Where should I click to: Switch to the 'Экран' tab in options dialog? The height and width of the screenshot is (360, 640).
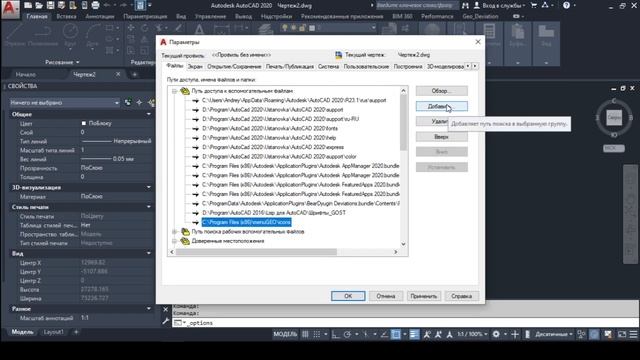195,66
